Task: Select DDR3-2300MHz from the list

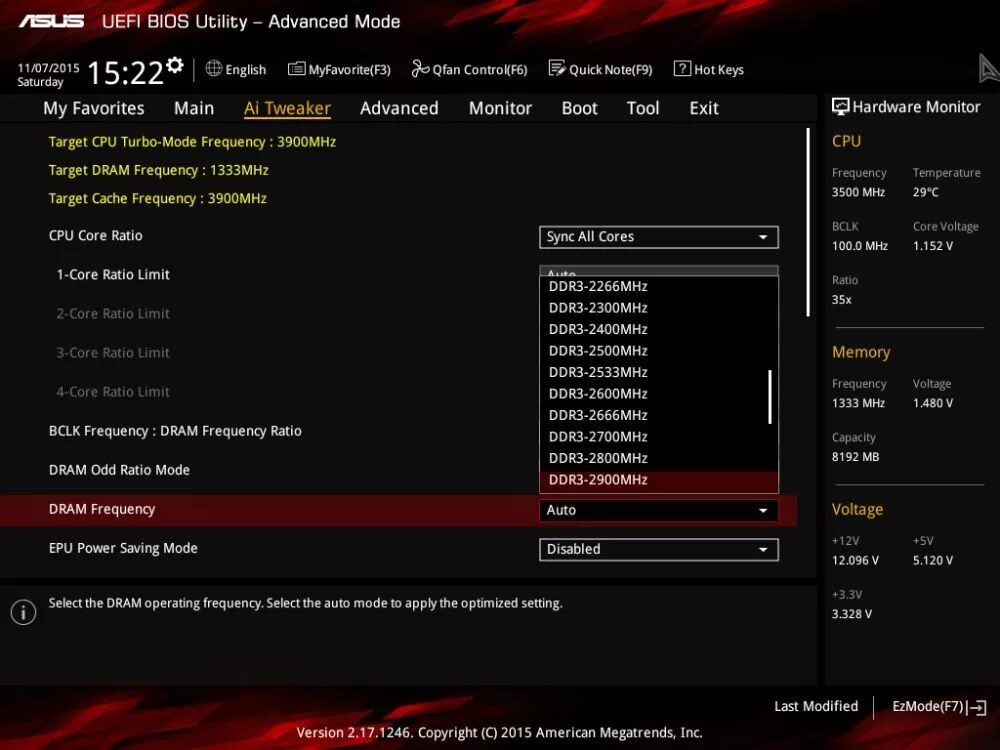Action: [659, 308]
